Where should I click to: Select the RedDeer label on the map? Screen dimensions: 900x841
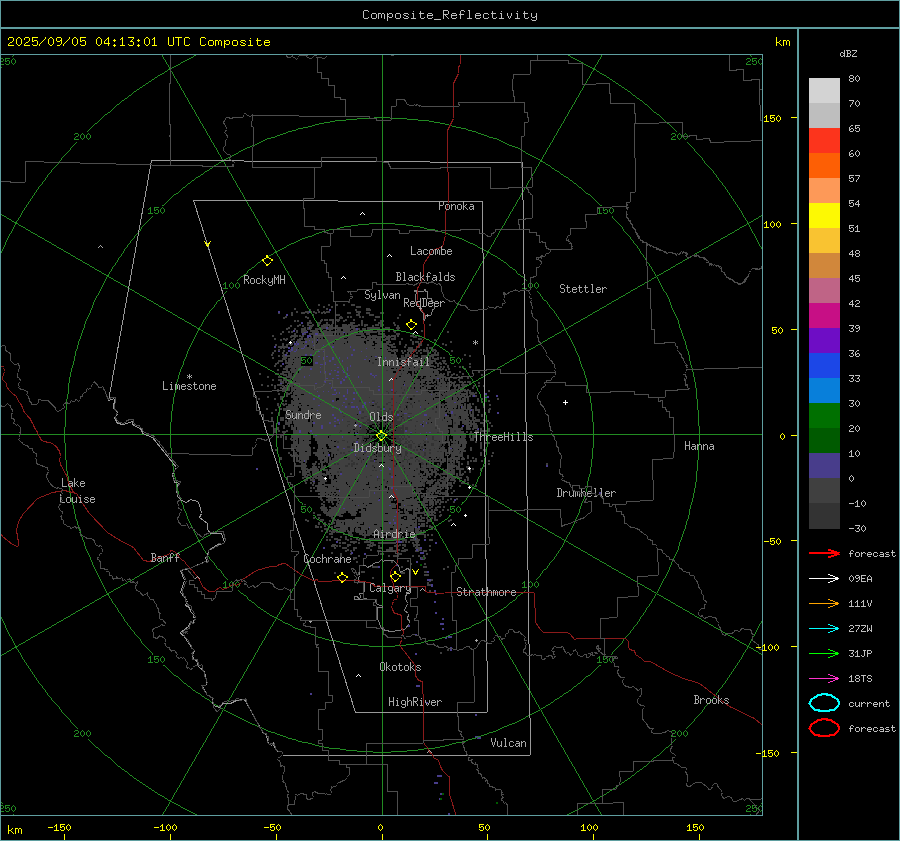[x=424, y=303]
